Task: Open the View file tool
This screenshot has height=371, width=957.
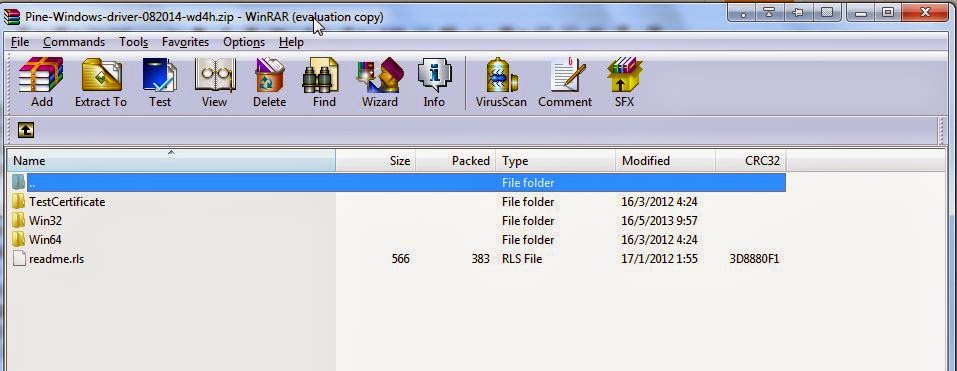Action: click(214, 82)
